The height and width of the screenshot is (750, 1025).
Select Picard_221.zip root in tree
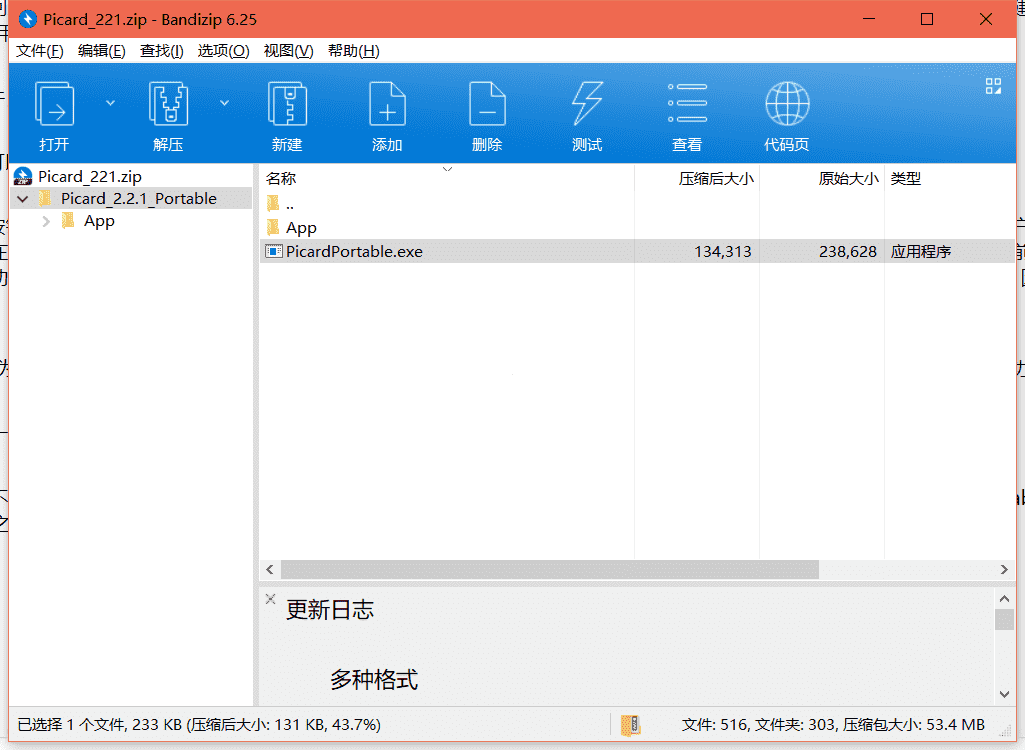click(x=90, y=177)
